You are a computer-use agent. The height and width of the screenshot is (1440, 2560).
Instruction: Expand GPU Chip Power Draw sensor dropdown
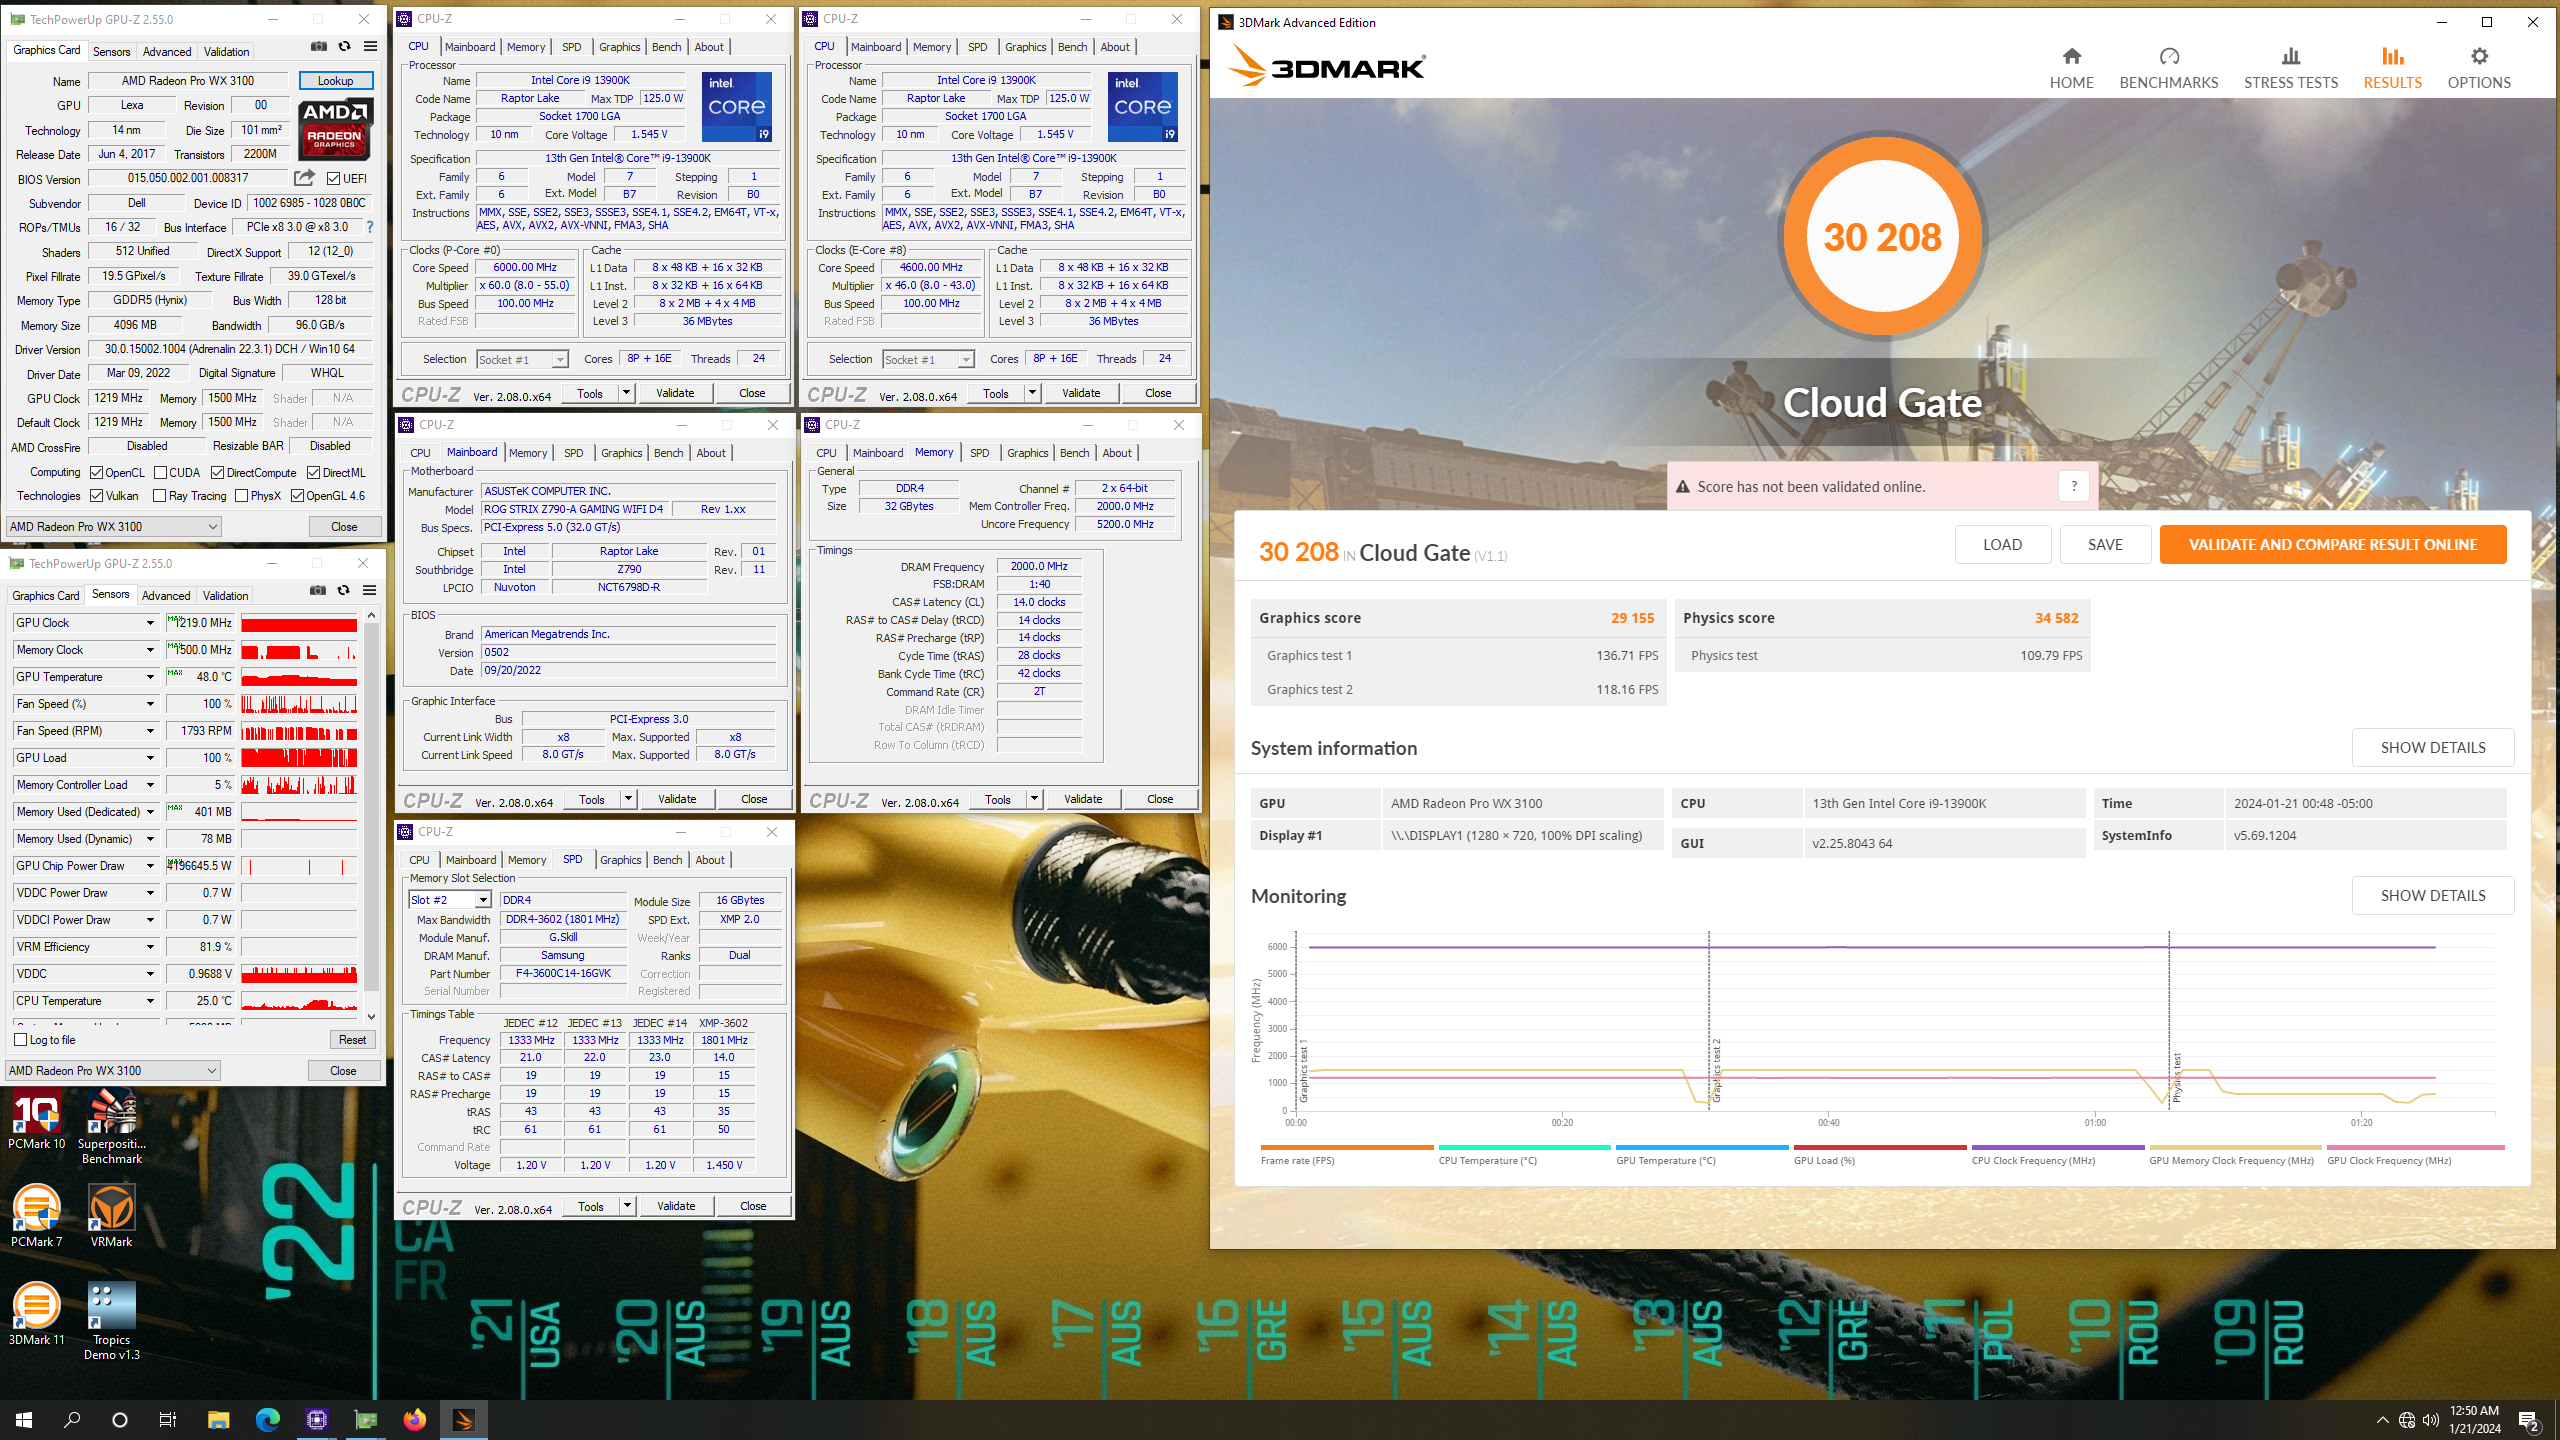(x=150, y=866)
